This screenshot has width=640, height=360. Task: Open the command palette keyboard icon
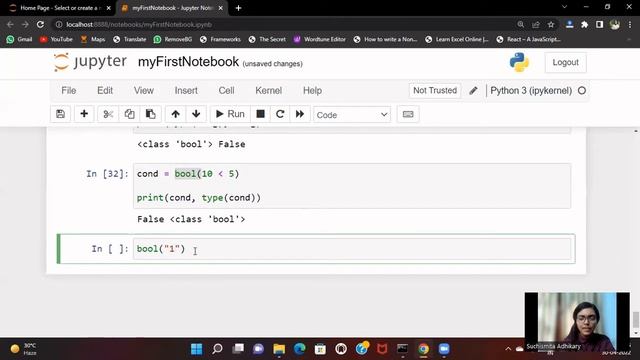coord(408,114)
